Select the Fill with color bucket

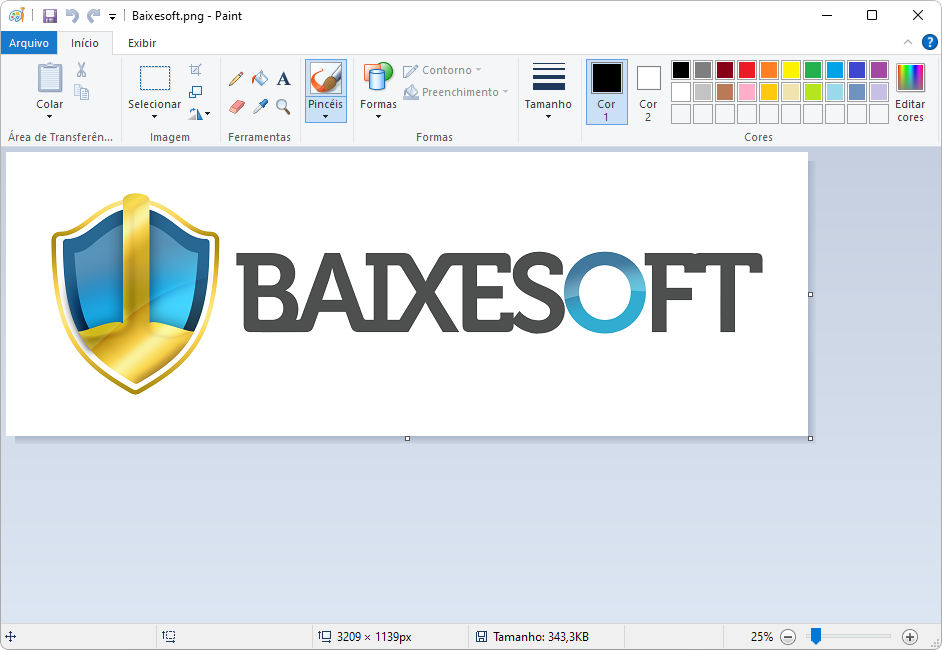click(x=260, y=78)
